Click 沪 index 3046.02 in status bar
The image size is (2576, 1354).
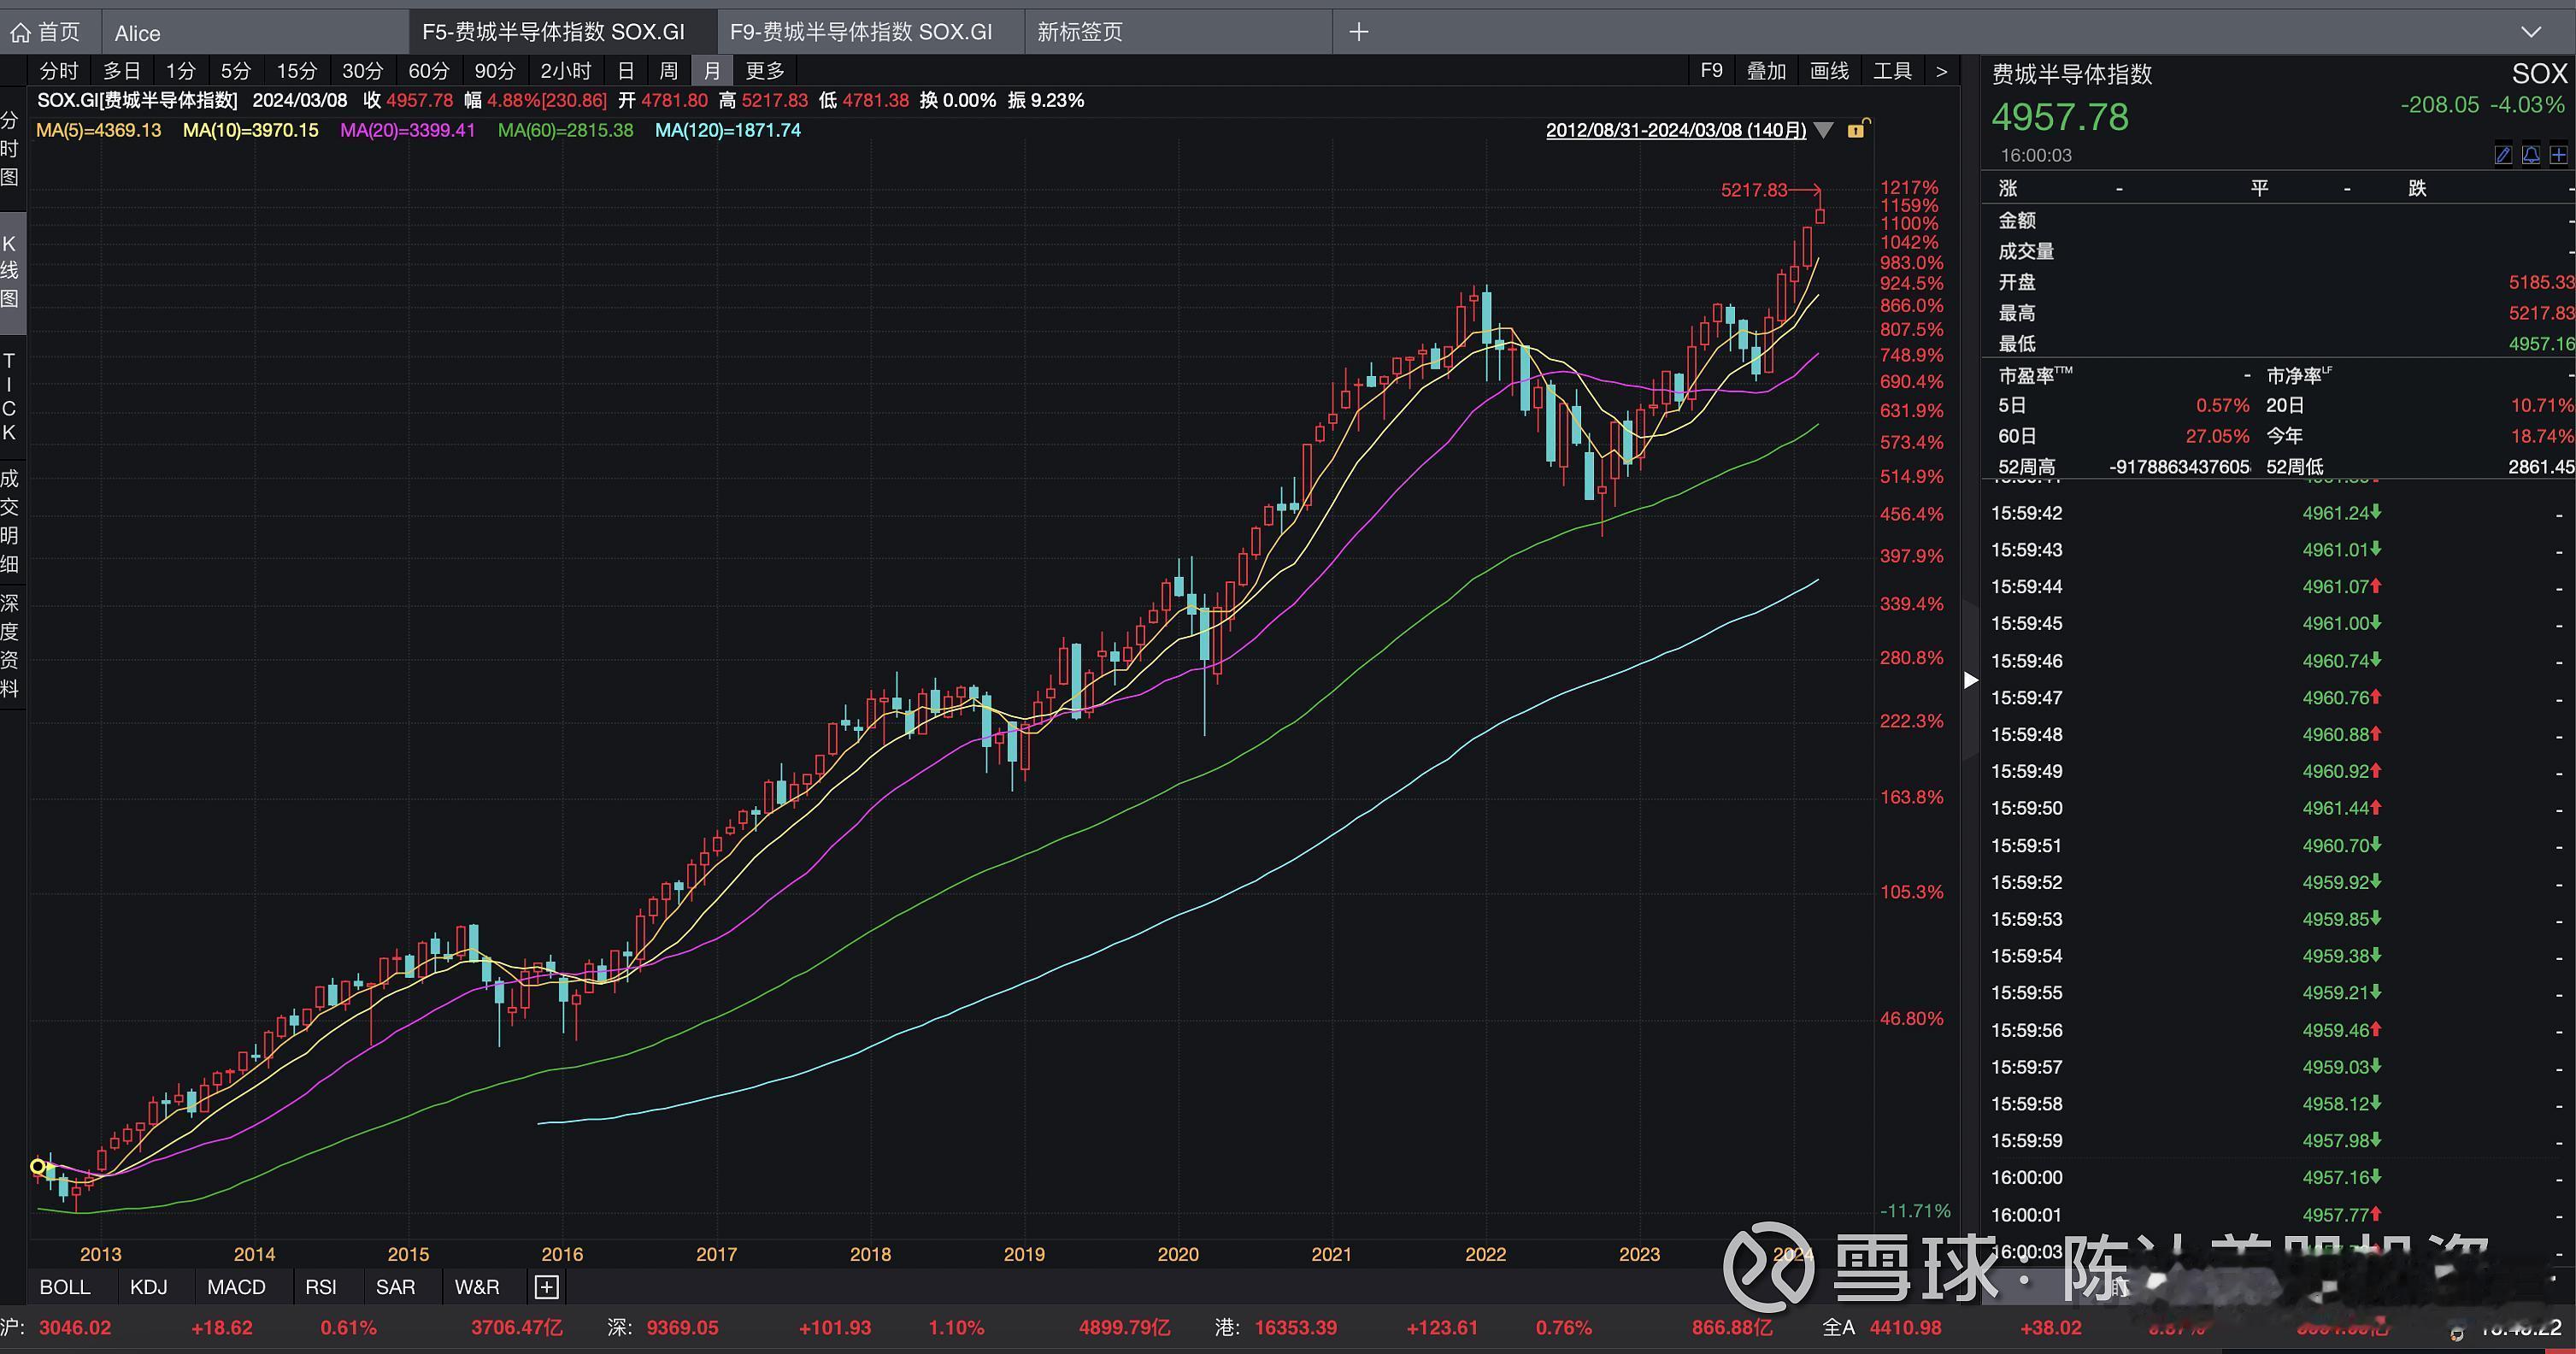(x=75, y=1328)
